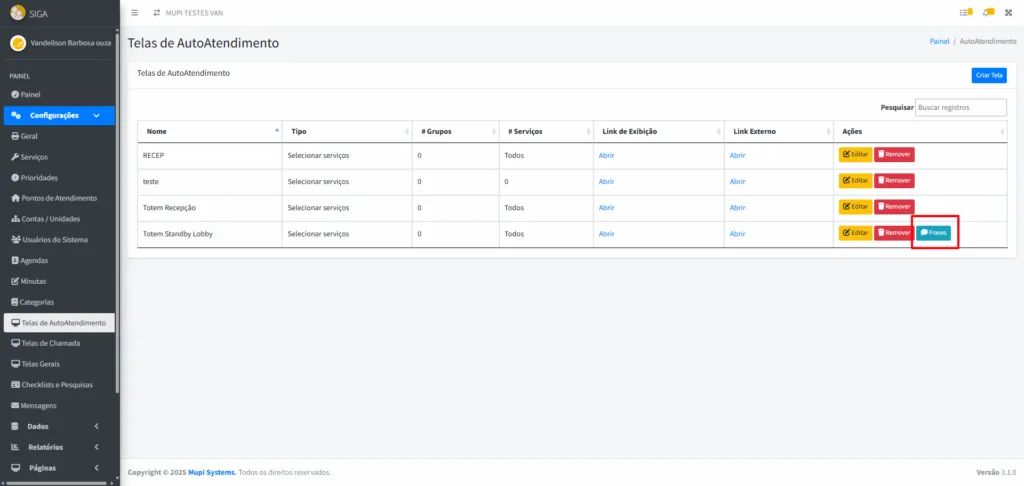This screenshot has height=486, width=1024.
Task: Open the notifications bell icon
Action: [x=988, y=12]
